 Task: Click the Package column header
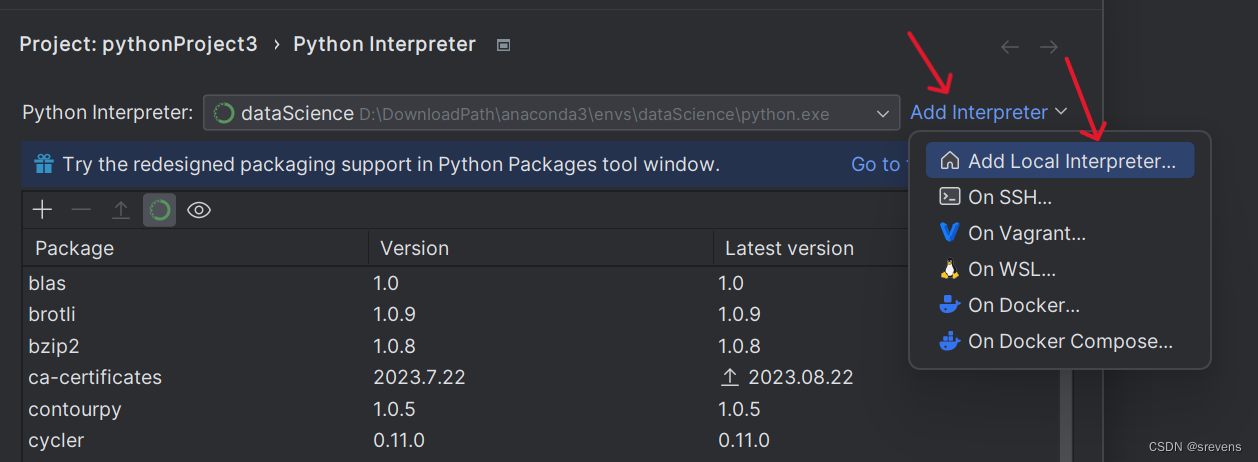[x=75, y=248]
